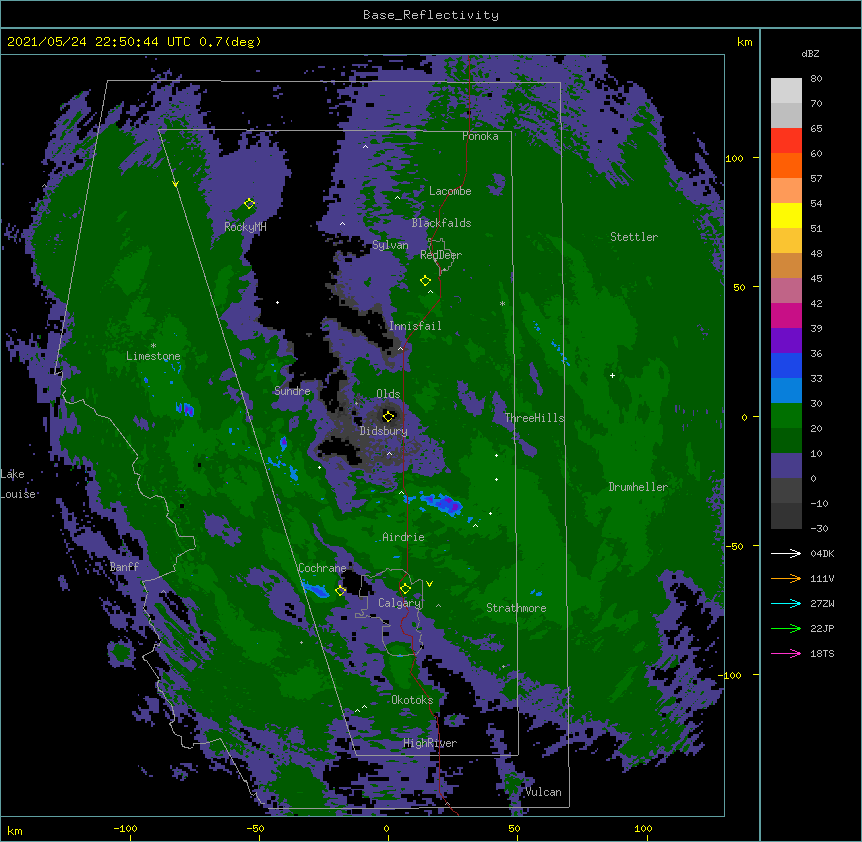Click the 18TS legend label
862x842 pixels.
tap(822, 653)
